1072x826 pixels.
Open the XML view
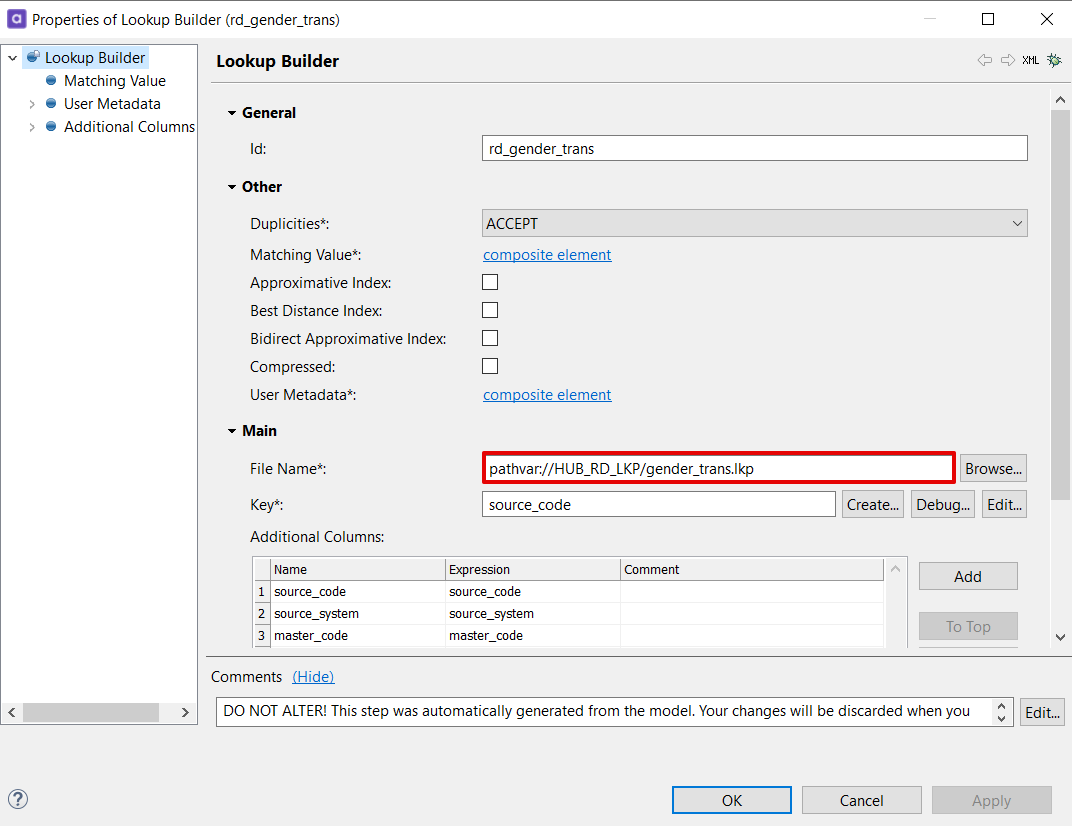click(x=1030, y=60)
